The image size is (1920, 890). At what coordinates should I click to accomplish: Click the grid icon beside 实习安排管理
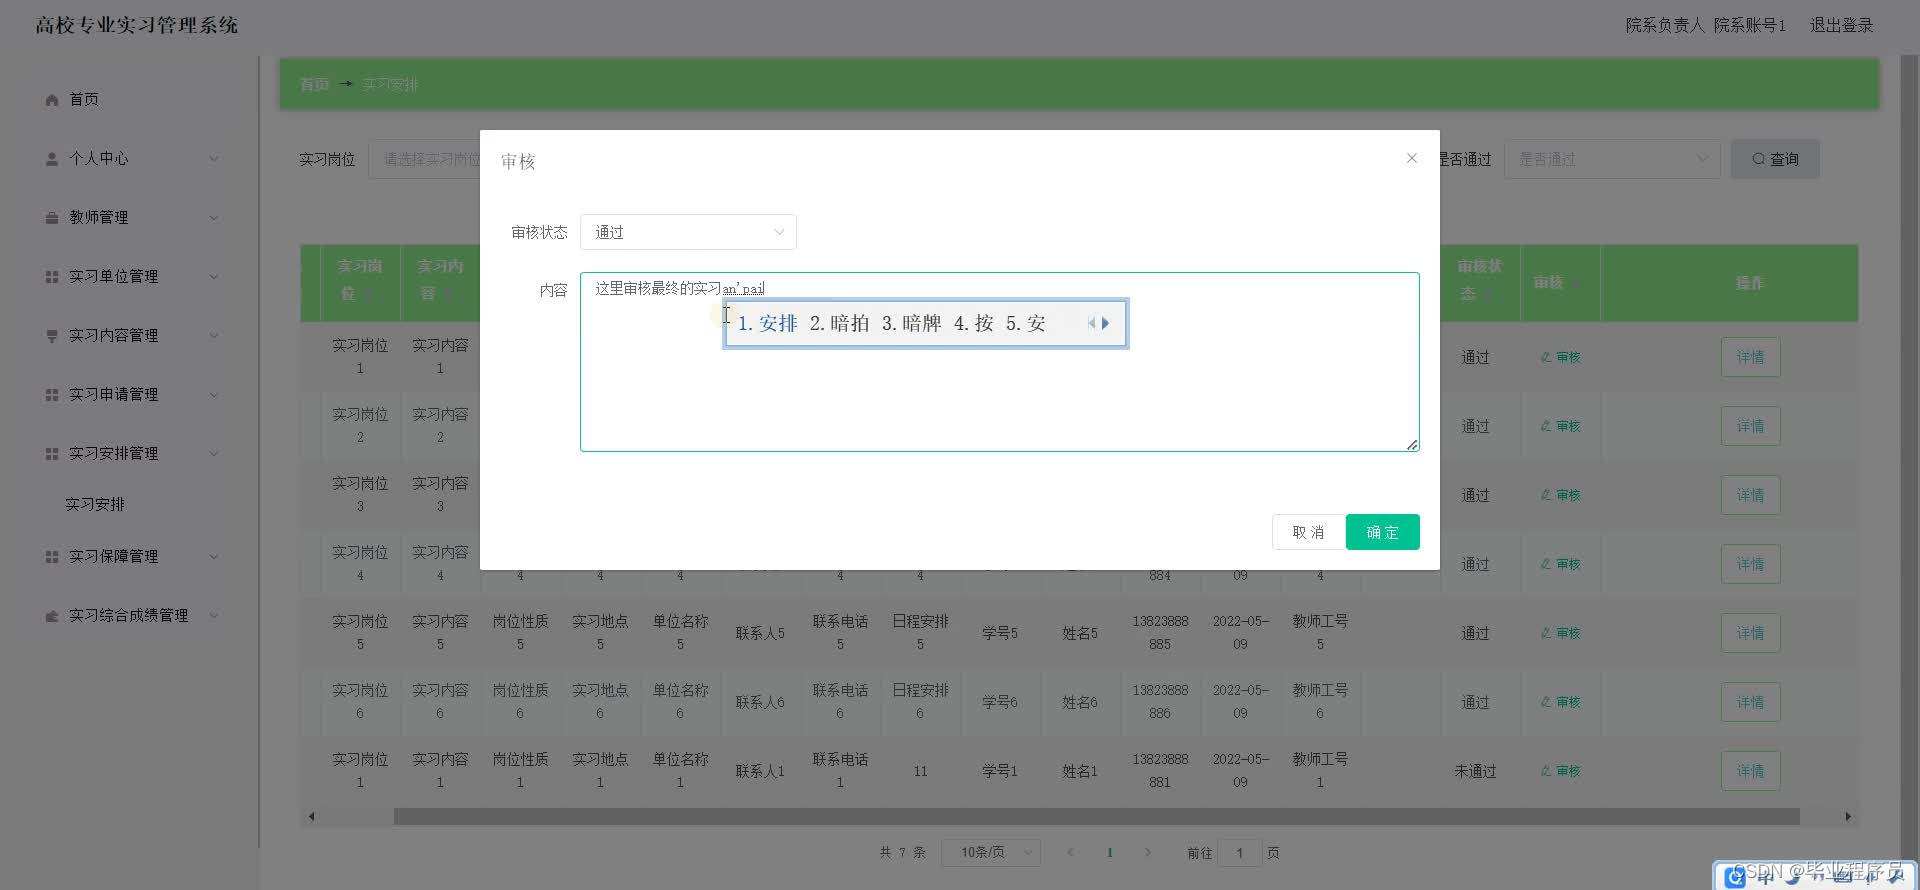point(52,454)
